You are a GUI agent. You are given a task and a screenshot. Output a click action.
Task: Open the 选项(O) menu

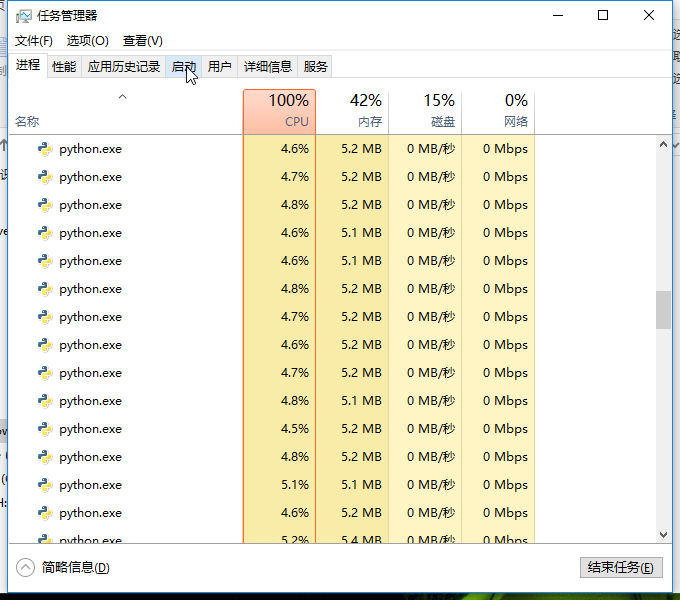[x=88, y=41]
